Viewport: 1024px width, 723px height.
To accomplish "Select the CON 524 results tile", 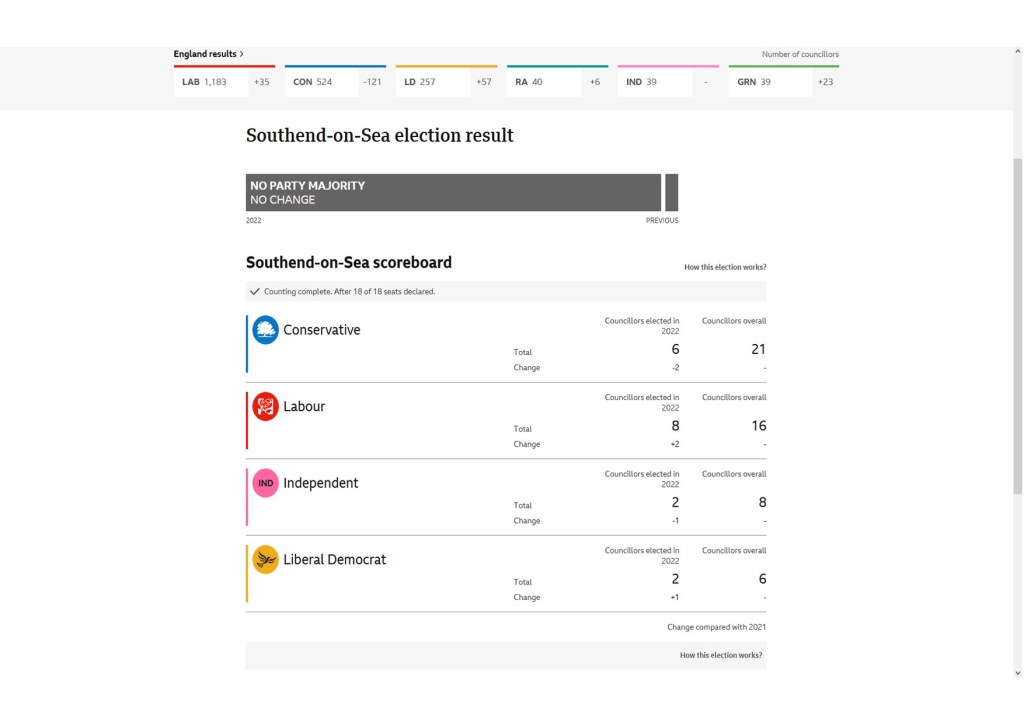I will 335,82.
